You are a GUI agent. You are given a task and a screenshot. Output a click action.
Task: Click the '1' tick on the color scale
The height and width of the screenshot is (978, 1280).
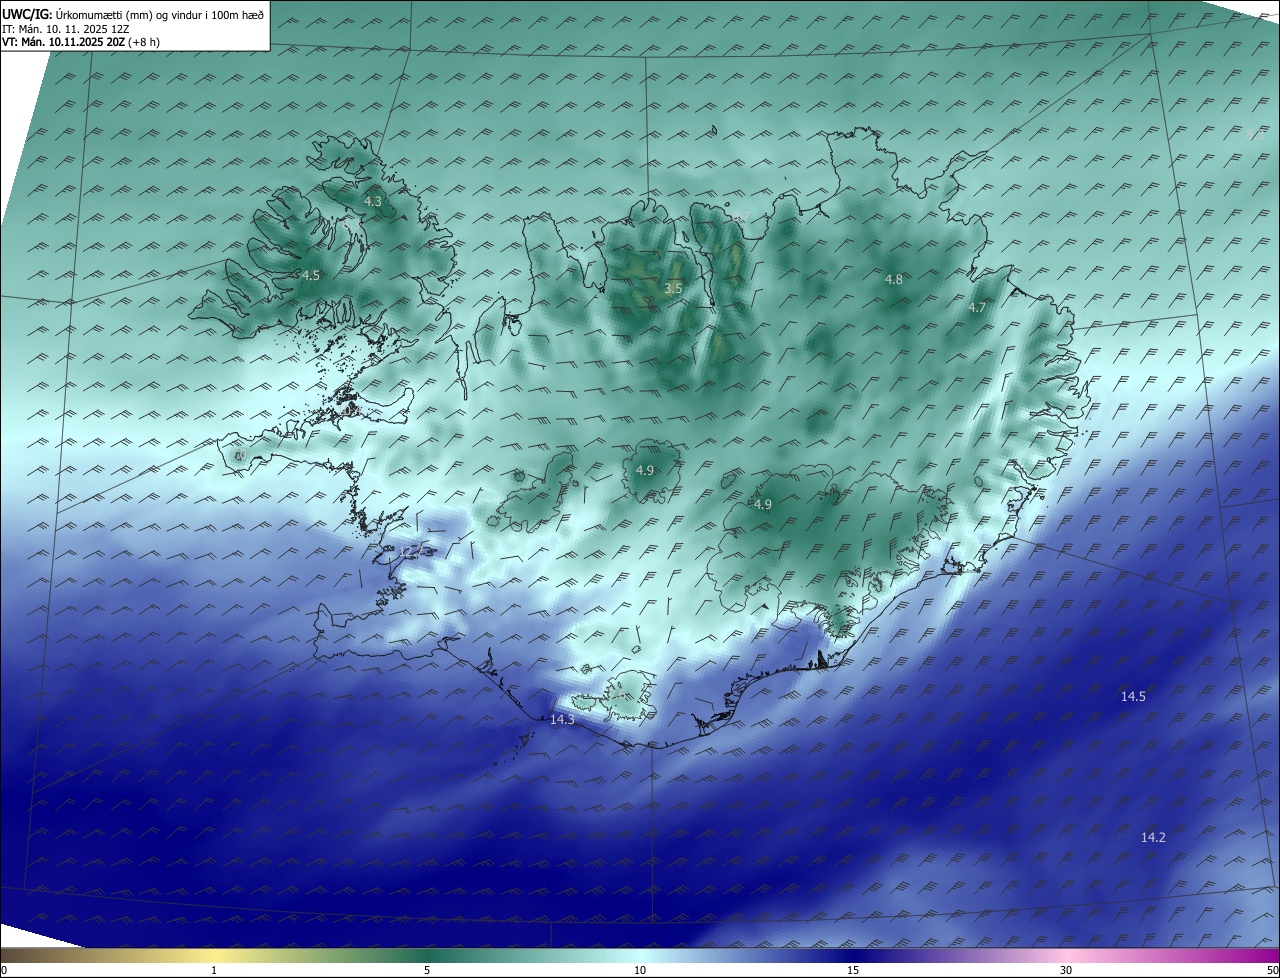[x=214, y=970]
